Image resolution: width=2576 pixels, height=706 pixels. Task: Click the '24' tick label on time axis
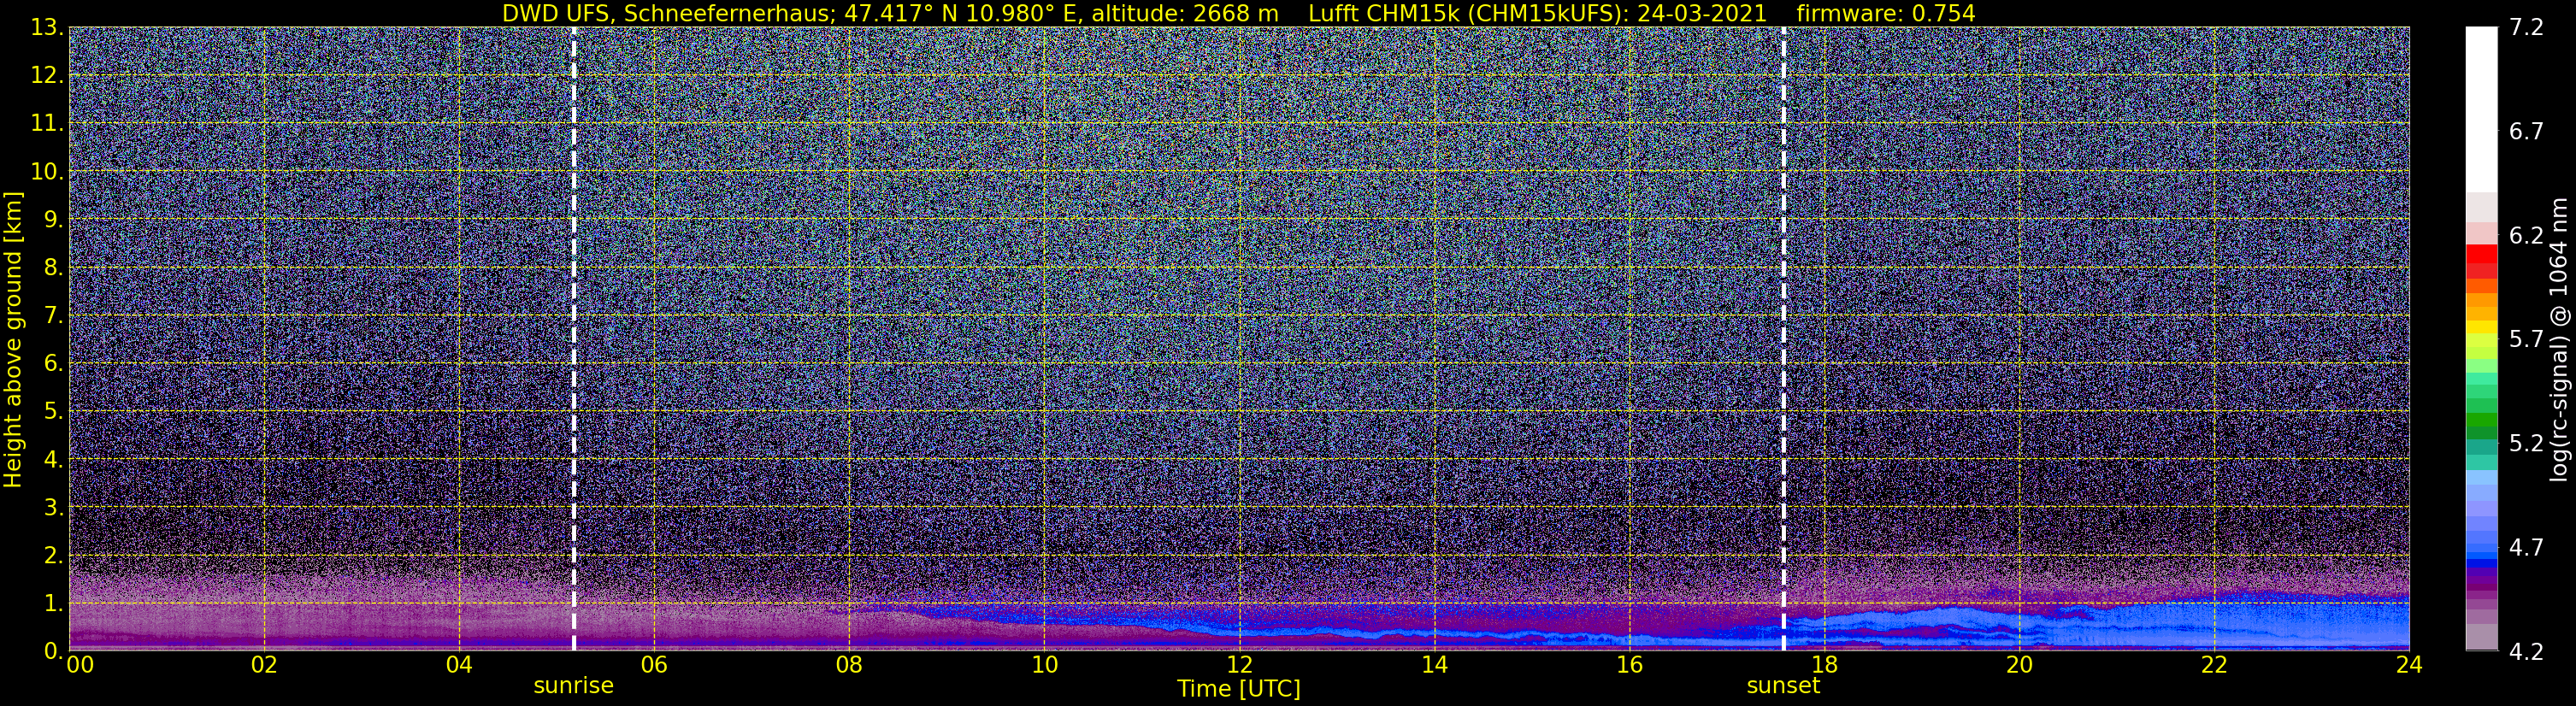click(x=2409, y=664)
